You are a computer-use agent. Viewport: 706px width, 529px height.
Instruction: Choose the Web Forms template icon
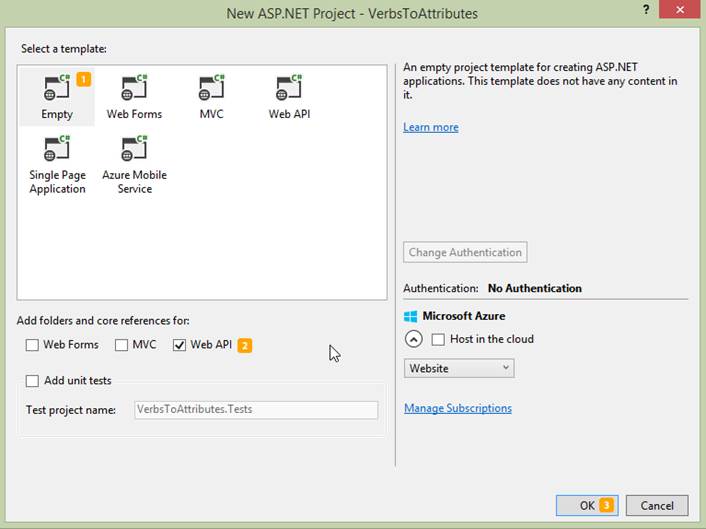click(134, 89)
